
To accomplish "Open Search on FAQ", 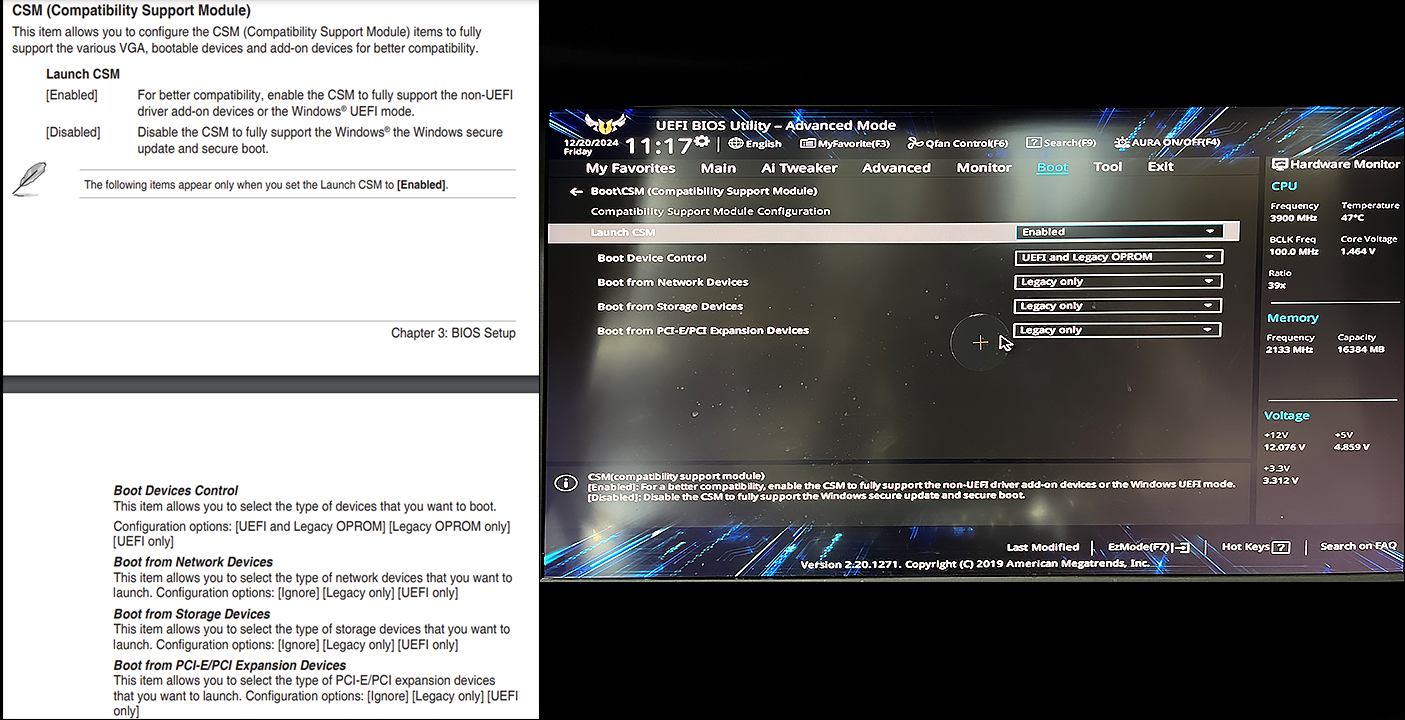I will (x=1358, y=546).
